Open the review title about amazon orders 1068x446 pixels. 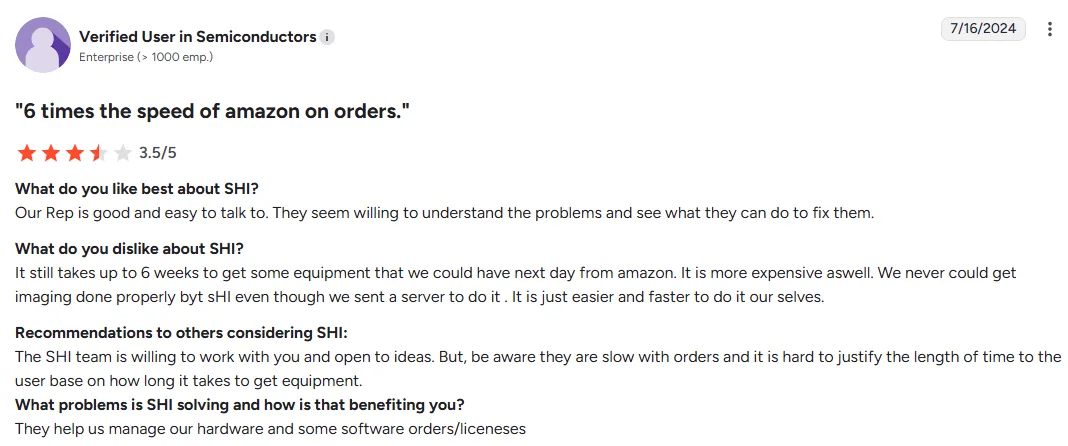click(x=213, y=112)
